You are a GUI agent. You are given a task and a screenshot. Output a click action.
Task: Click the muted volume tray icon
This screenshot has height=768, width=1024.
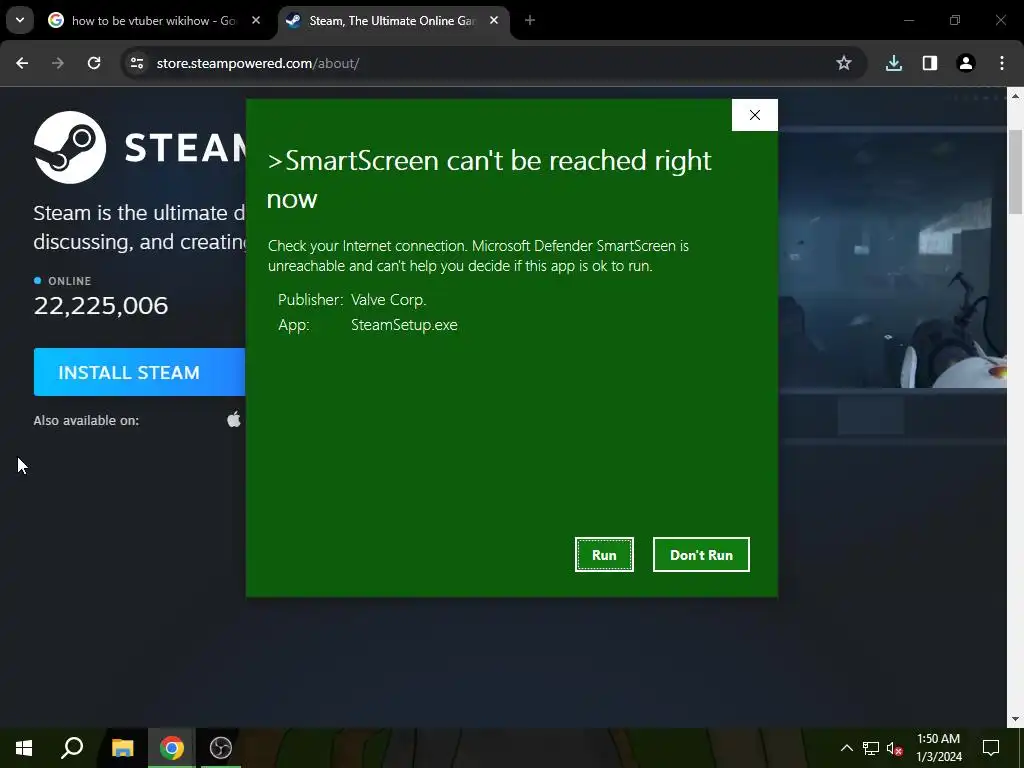coord(895,748)
